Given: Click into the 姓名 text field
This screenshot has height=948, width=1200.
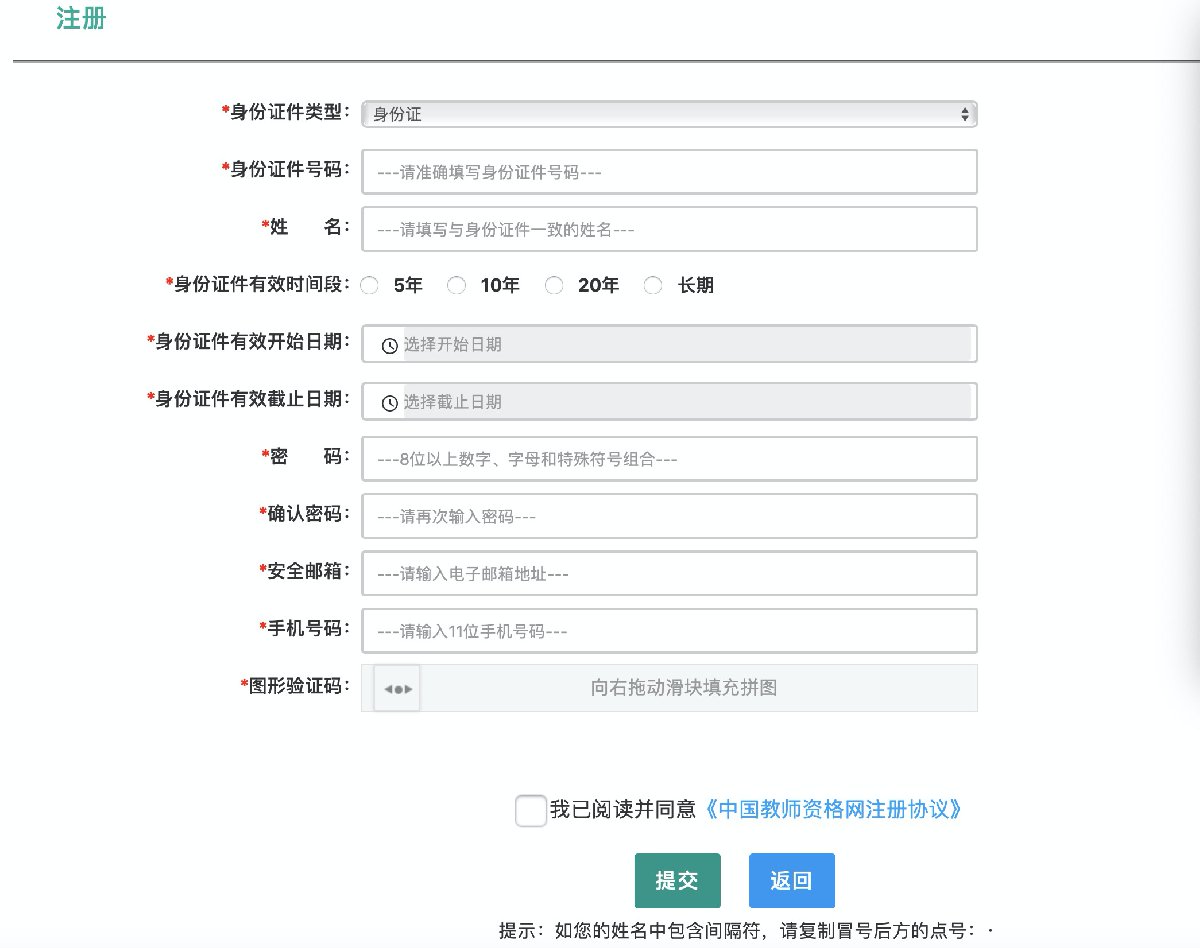Looking at the screenshot, I should pos(669,229).
